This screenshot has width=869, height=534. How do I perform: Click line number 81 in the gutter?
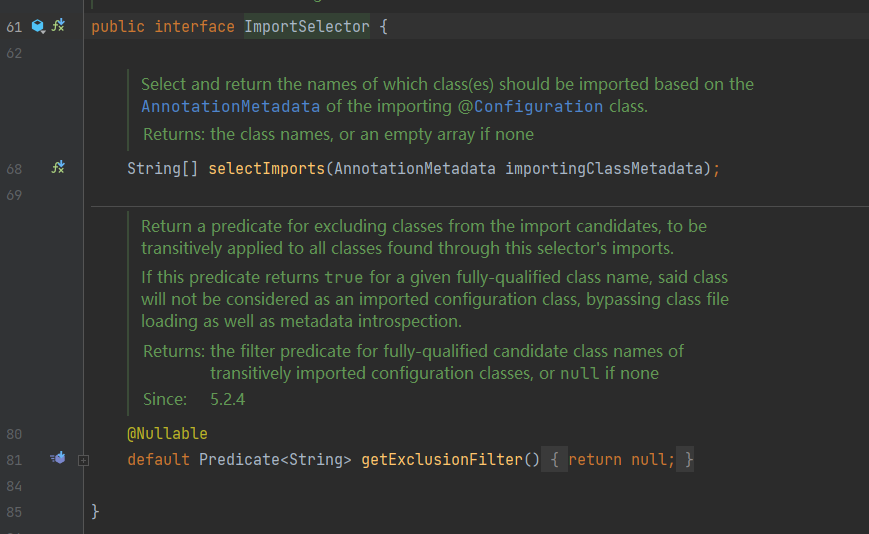pyautogui.click(x=14, y=460)
